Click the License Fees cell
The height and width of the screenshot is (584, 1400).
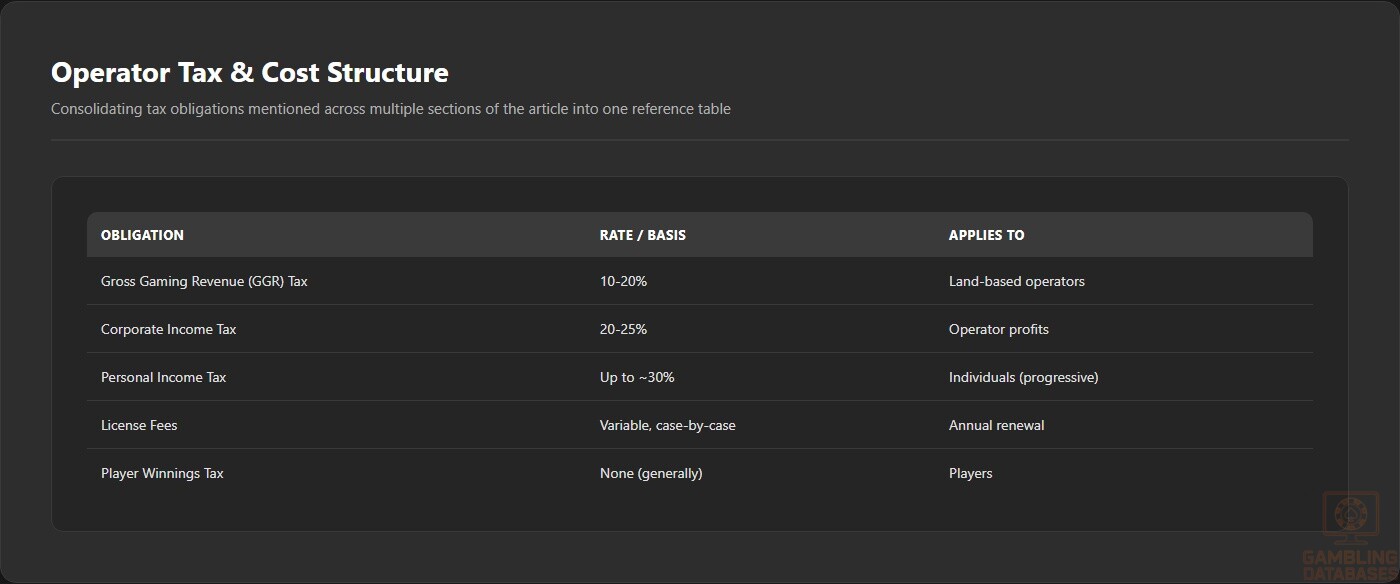(139, 425)
